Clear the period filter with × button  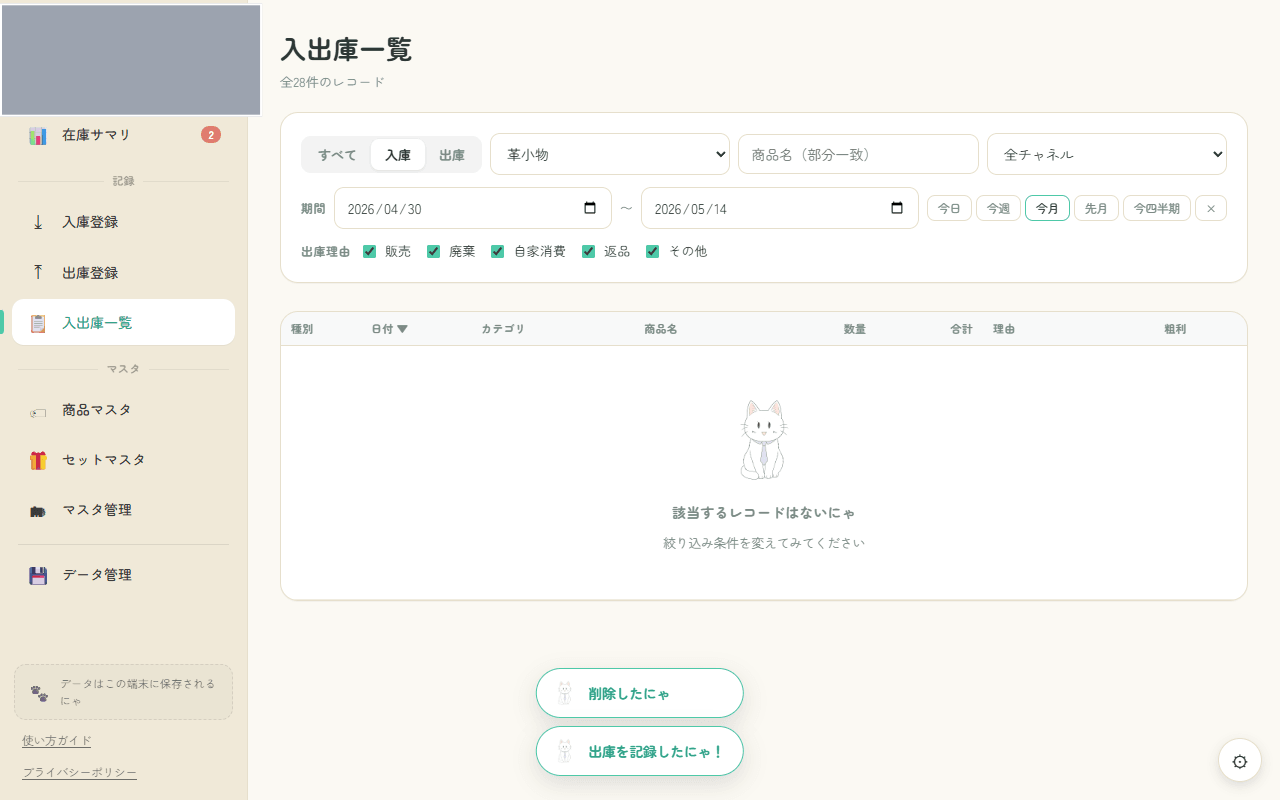pos(1211,208)
